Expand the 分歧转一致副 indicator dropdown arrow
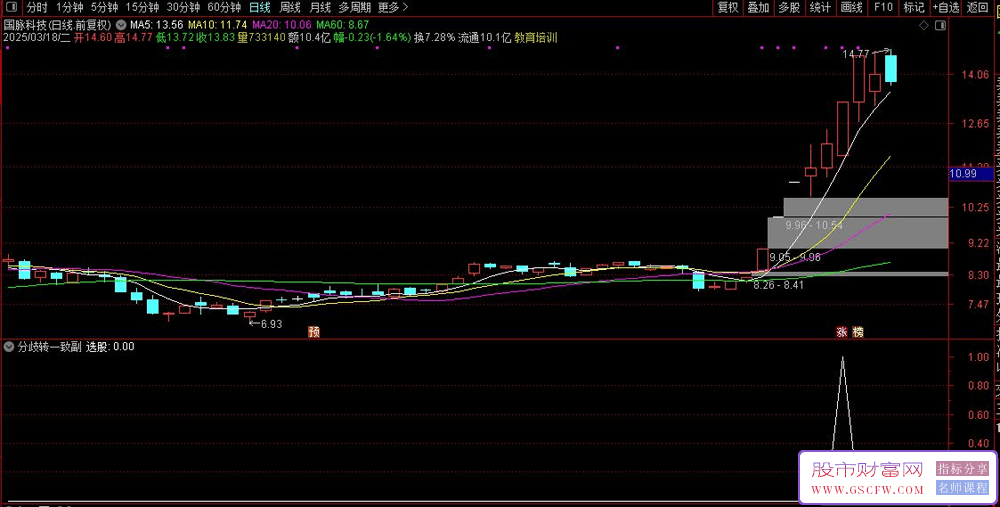The height and width of the screenshot is (507, 1000). pos(10,347)
